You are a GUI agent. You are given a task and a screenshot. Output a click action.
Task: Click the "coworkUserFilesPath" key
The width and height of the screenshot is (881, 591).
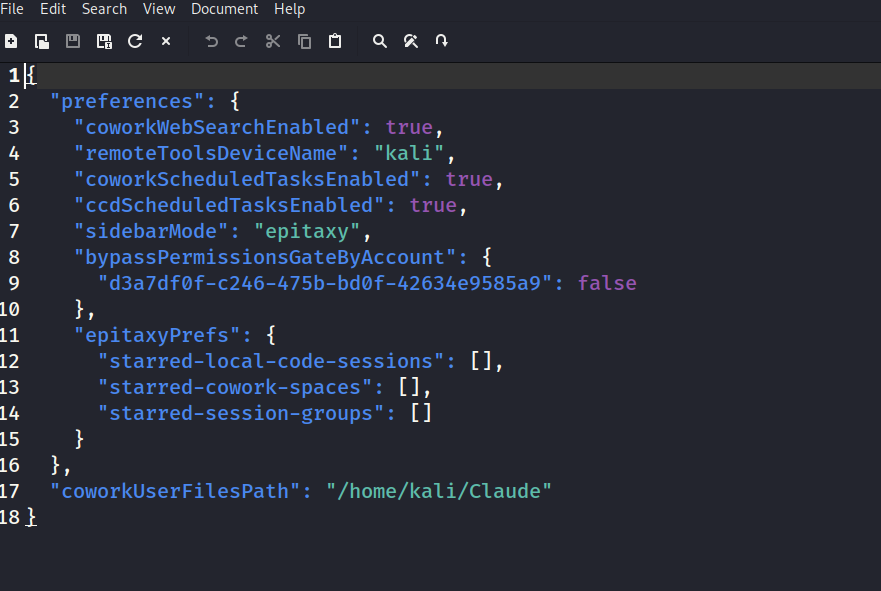point(175,492)
